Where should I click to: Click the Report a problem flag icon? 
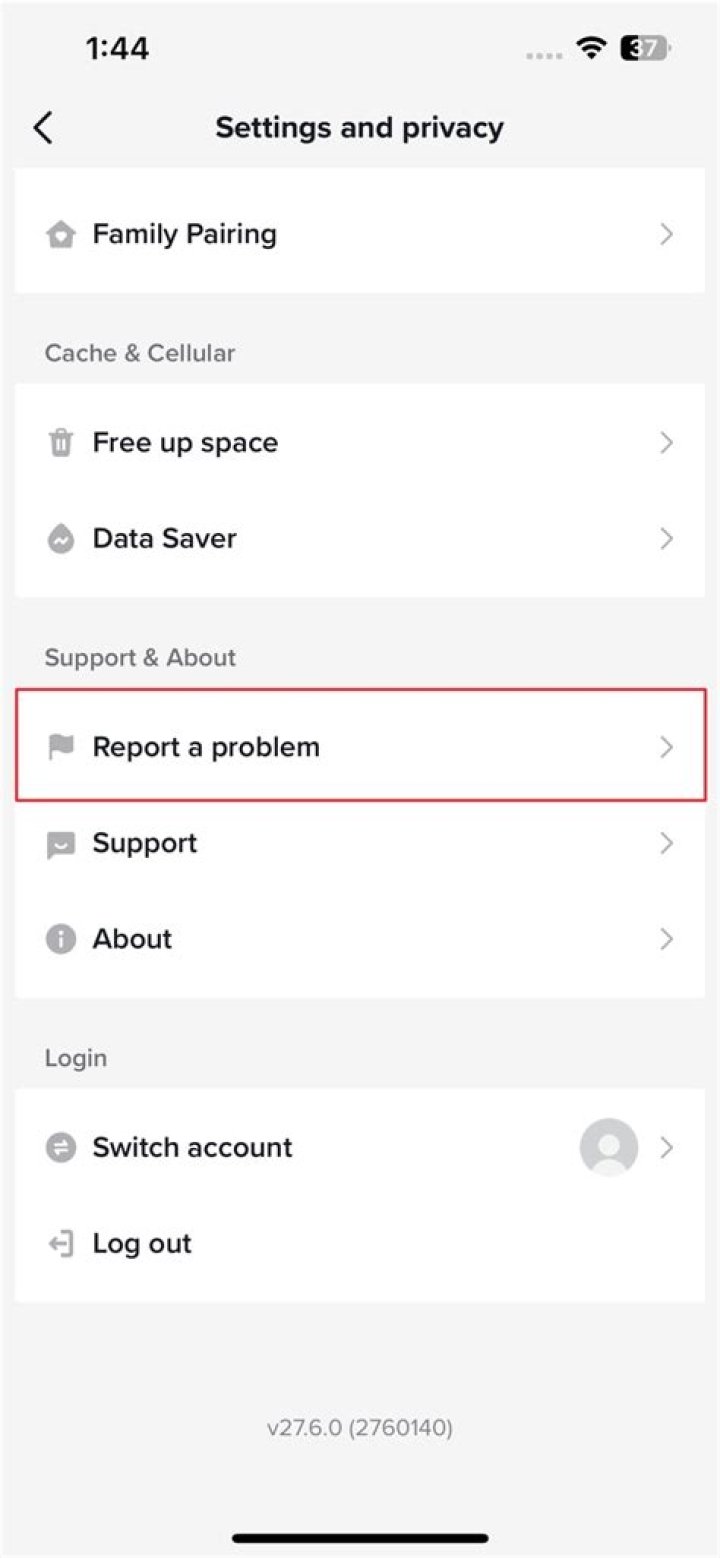click(x=62, y=746)
